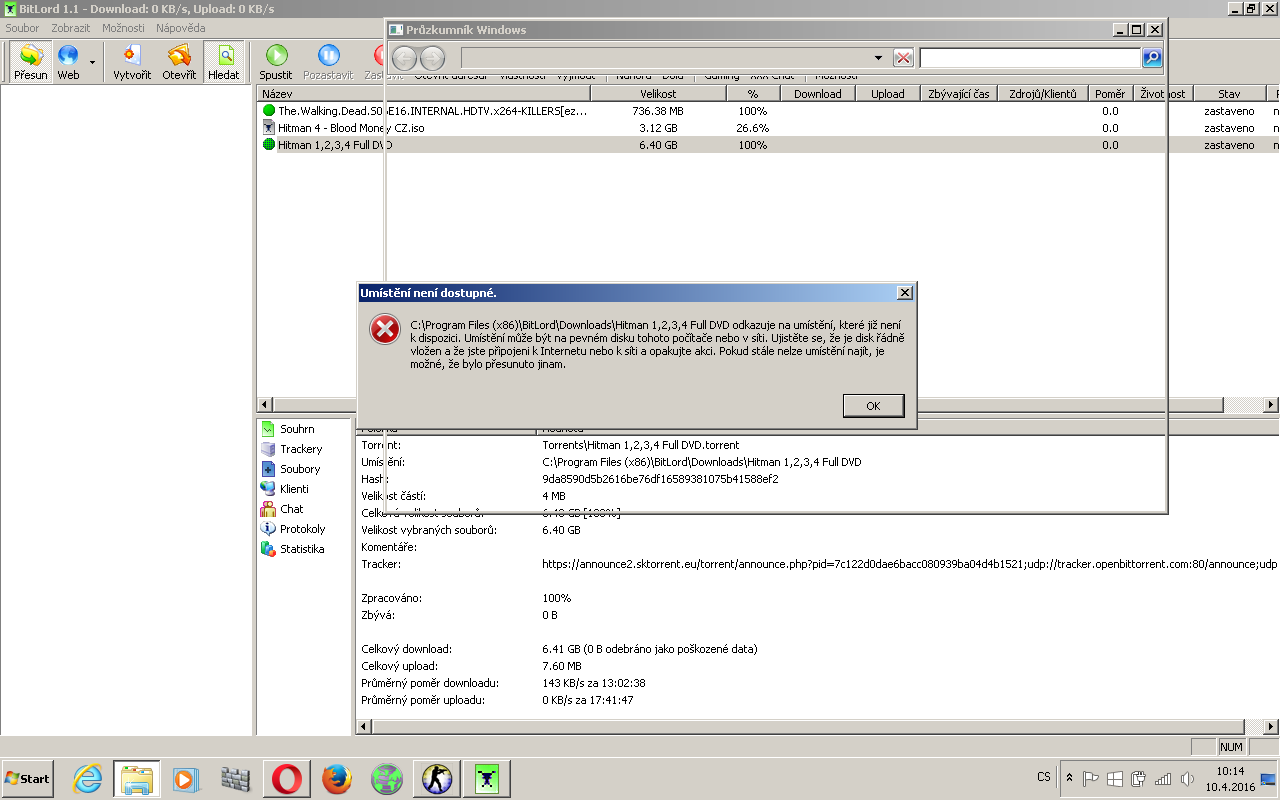
Task: Click the torrent hash value
Action: [x=660, y=479]
